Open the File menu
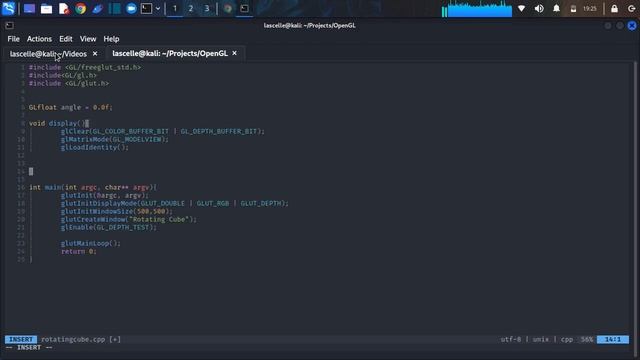640x360 pixels. pyautogui.click(x=13, y=39)
